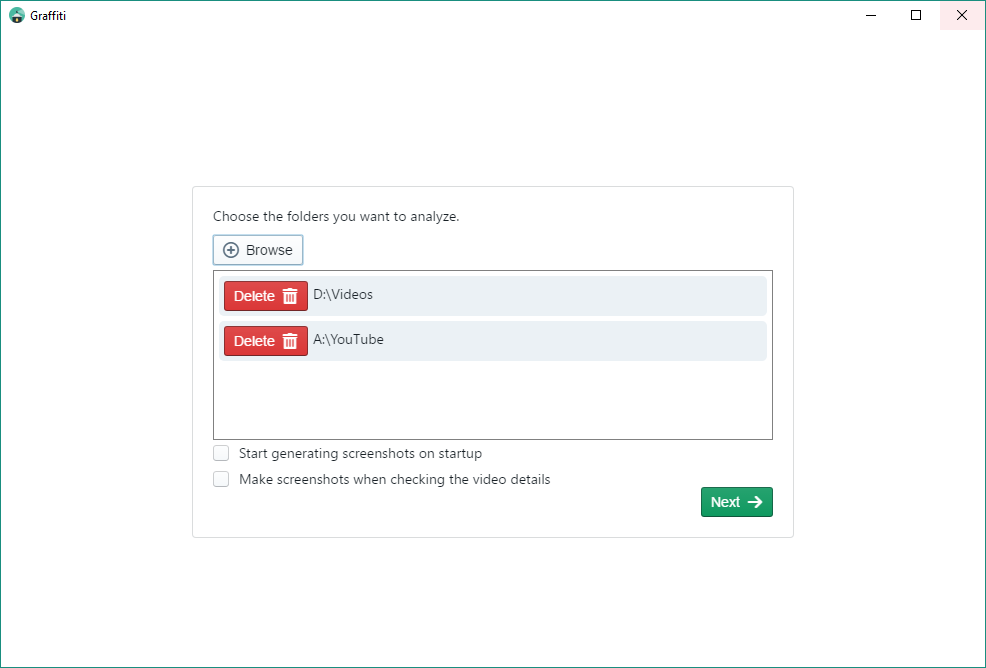Open the Browse folder picker

pyautogui.click(x=257, y=249)
